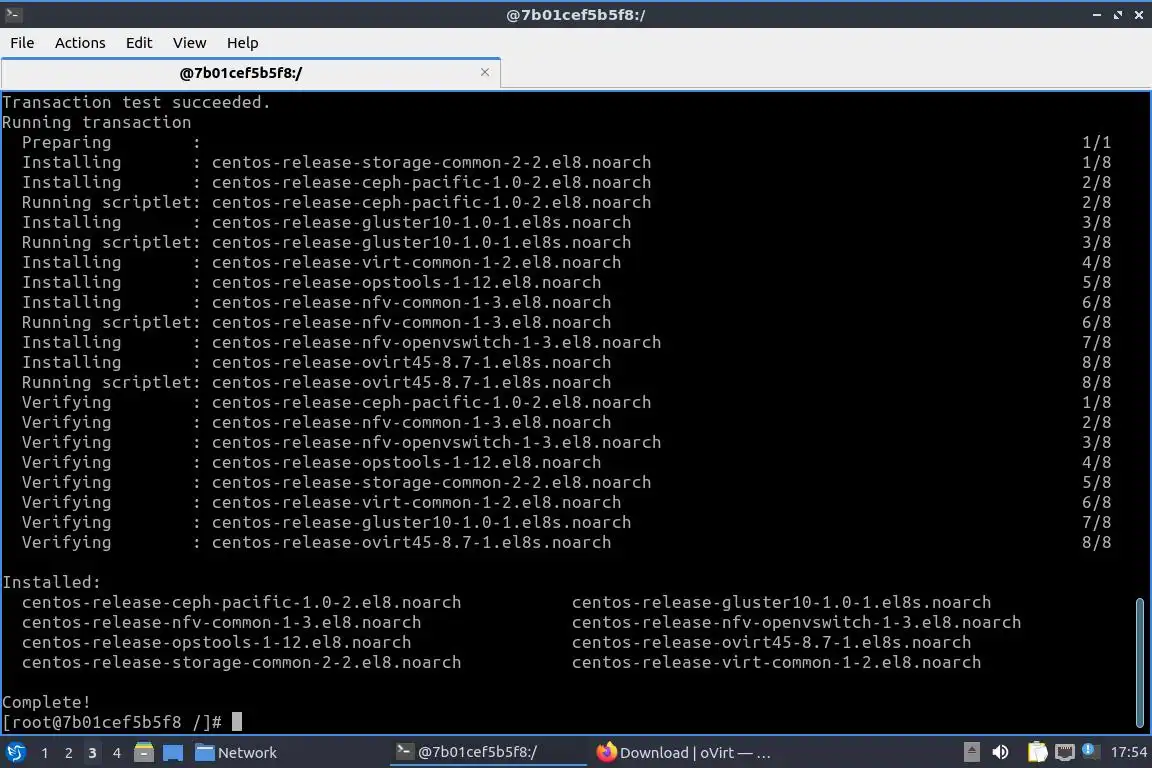Click 'centos-release-virt-common' in Installed list
Image resolution: width=1152 pixels, height=768 pixels.
(776, 662)
